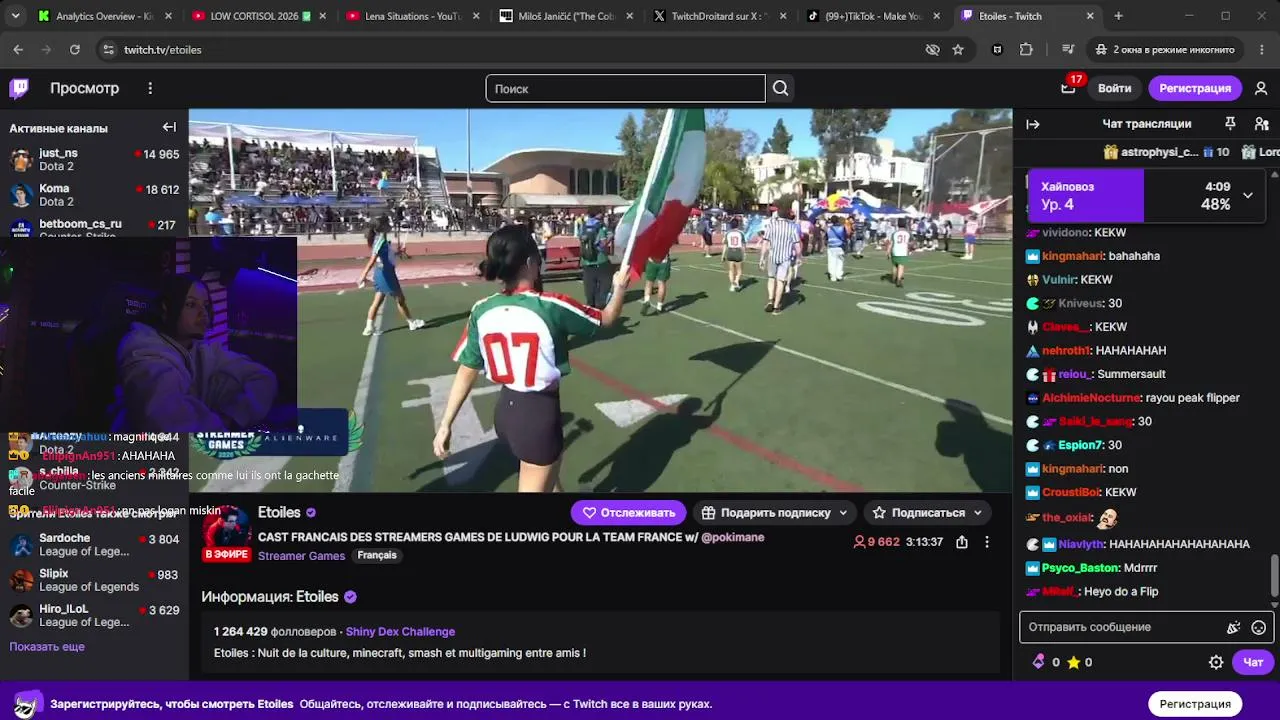
Task: Collapse the chat panel
Action: [x=1033, y=124]
